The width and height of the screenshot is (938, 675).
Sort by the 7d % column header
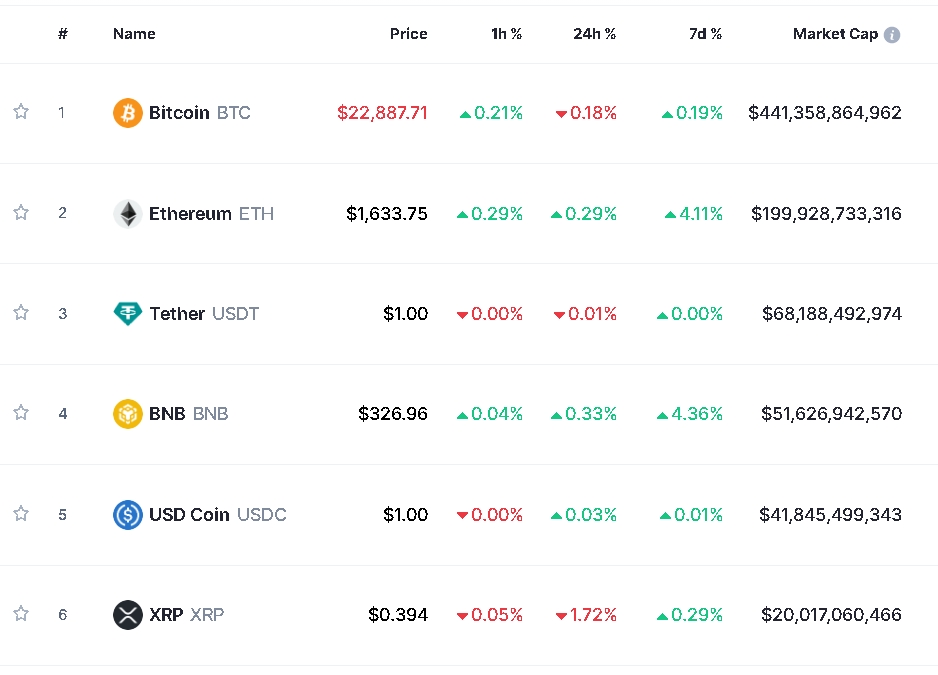click(x=705, y=34)
